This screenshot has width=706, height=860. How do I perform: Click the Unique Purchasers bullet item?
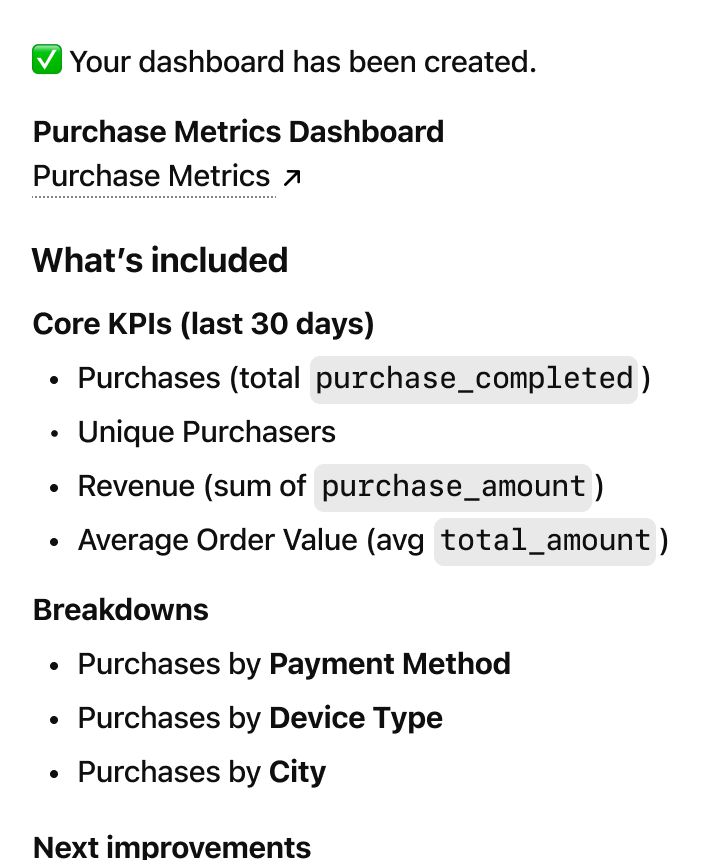tap(207, 432)
